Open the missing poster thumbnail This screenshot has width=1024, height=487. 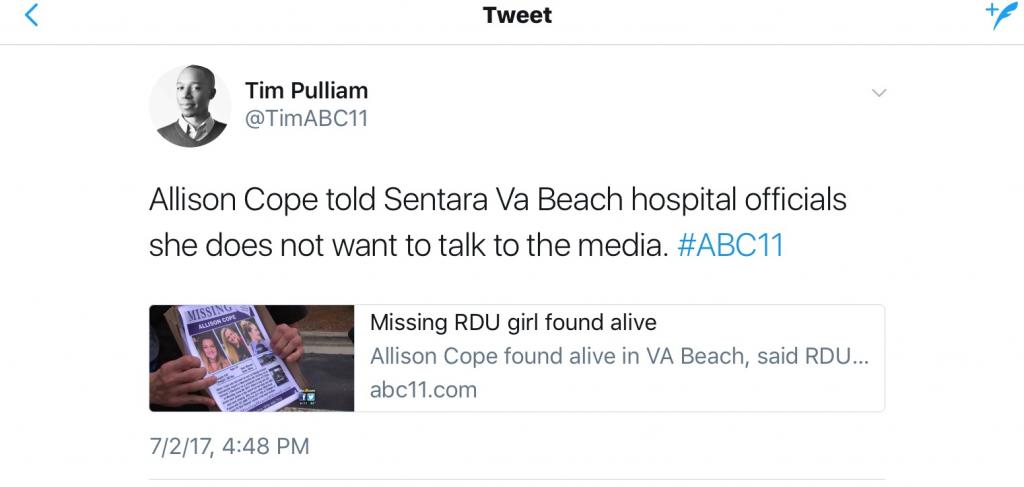point(251,358)
